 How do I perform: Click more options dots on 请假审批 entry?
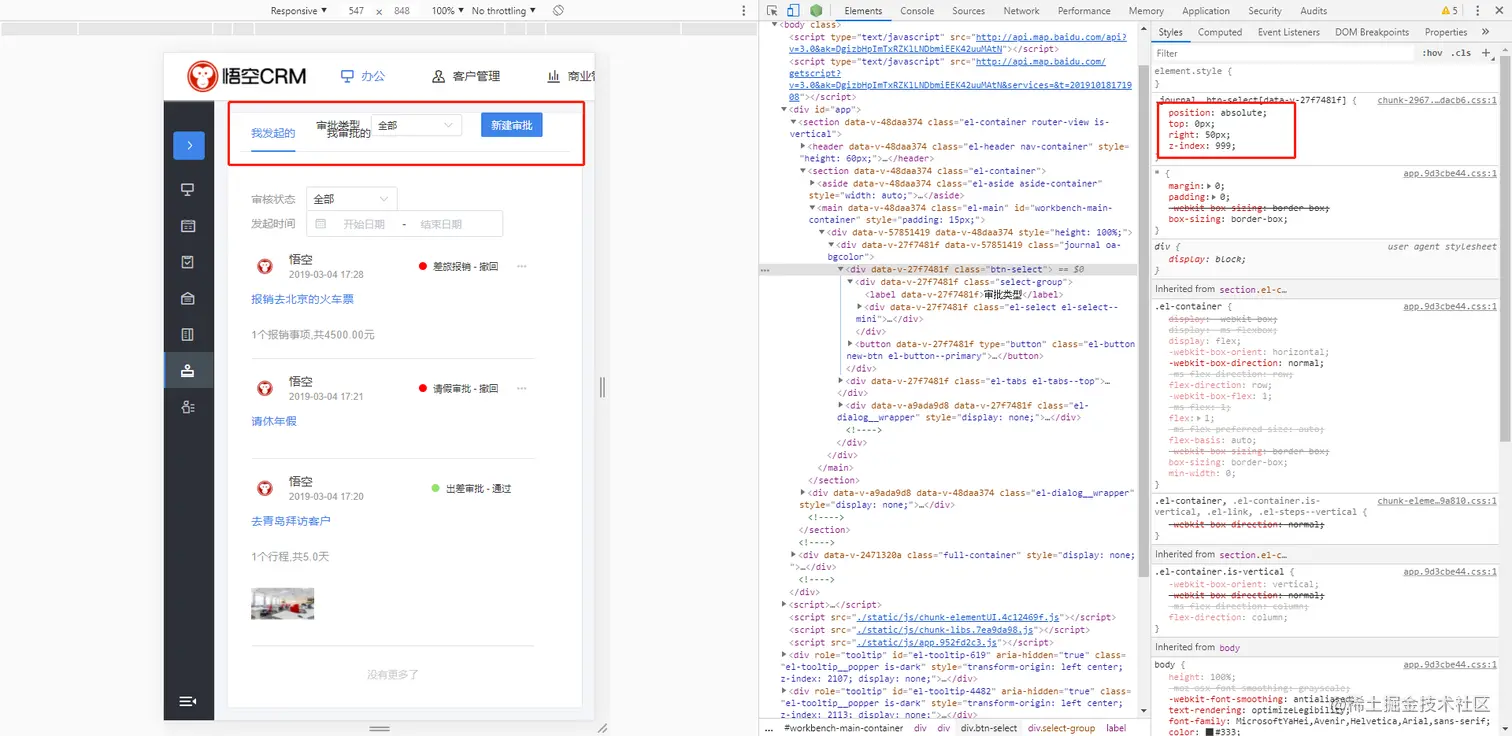click(x=521, y=388)
